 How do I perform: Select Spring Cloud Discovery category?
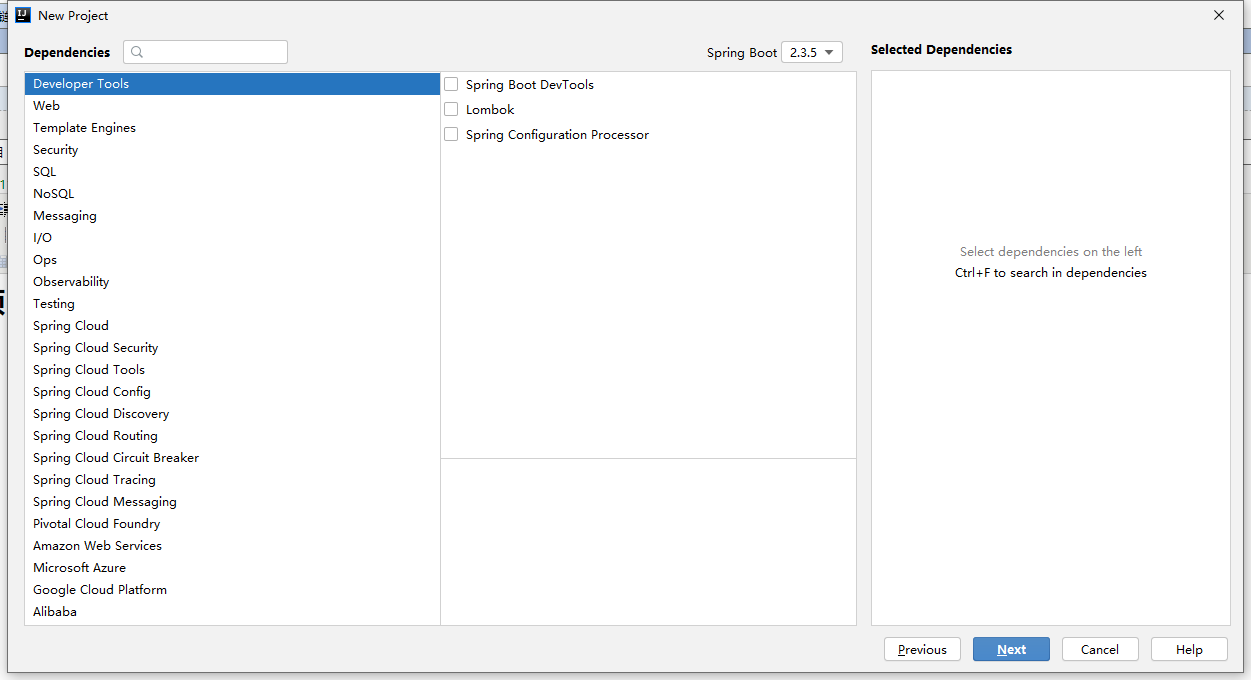point(232,414)
